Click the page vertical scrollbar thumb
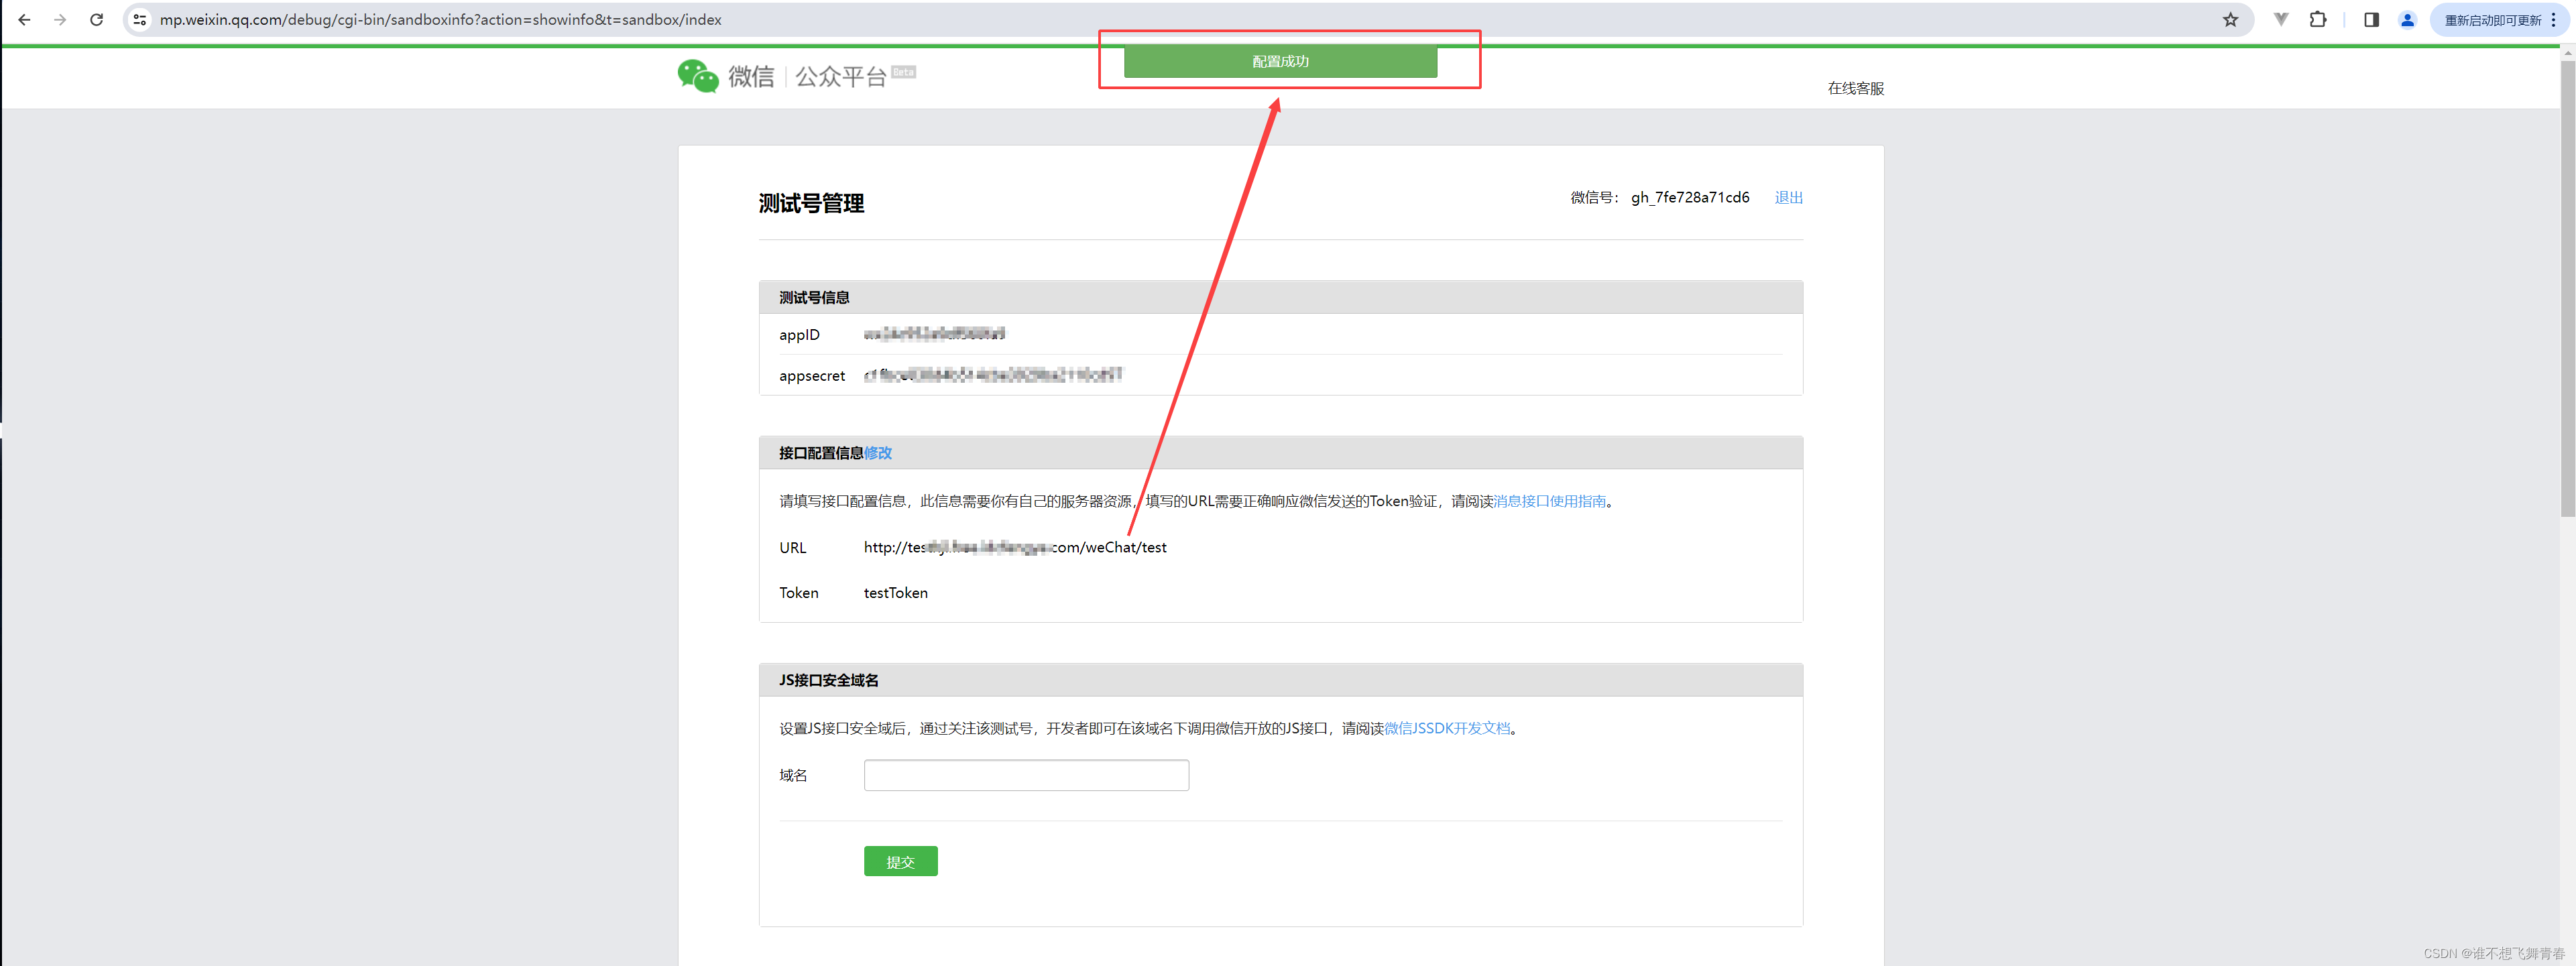The image size is (2576, 966). point(2567,288)
